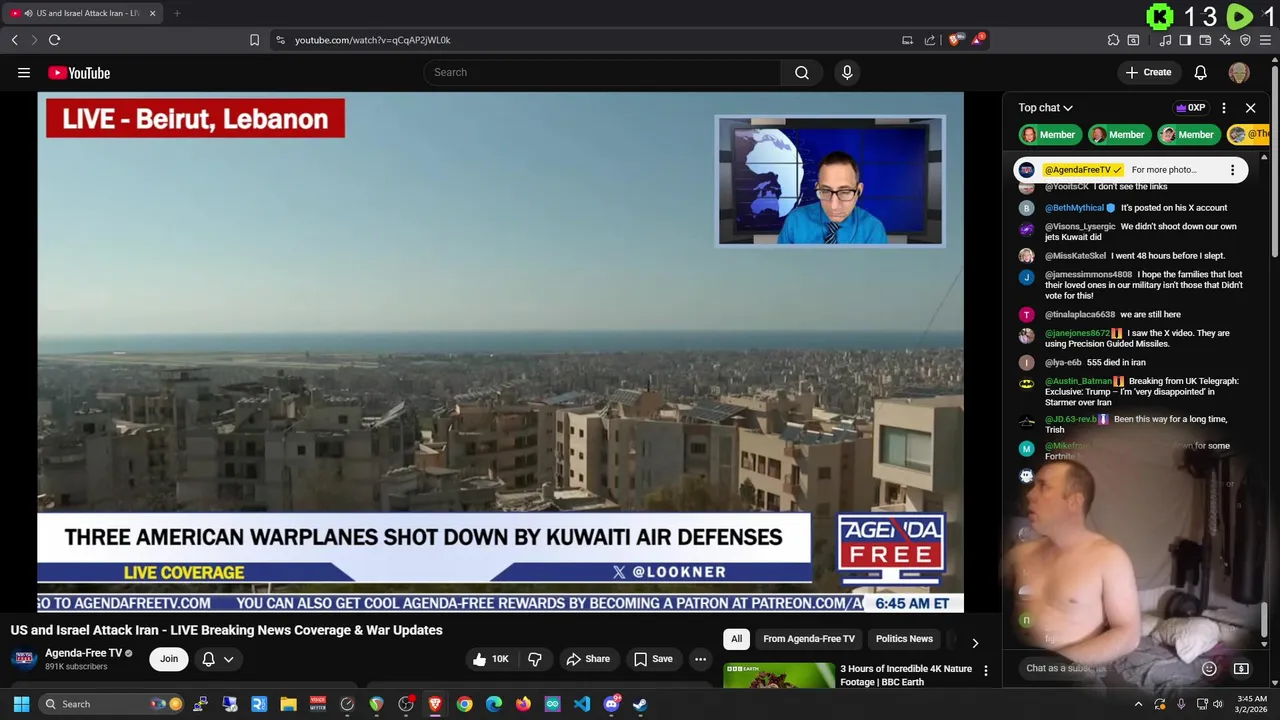Screen dimensions: 1280x720
Task: Click the Join channel button
Action: (x=169, y=659)
